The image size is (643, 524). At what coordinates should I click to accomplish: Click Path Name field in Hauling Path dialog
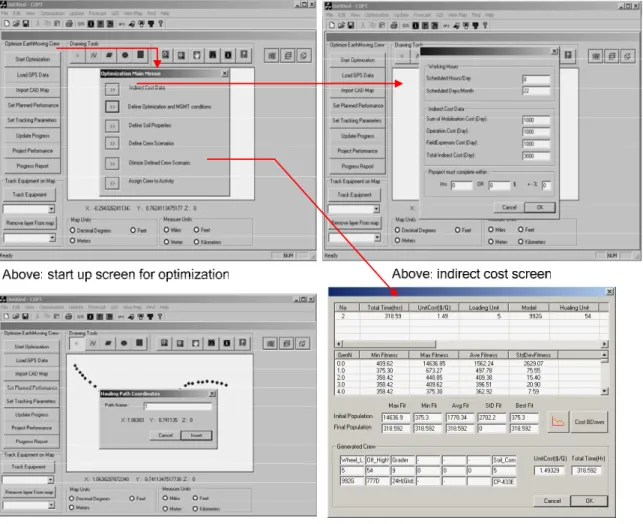point(178,406)
